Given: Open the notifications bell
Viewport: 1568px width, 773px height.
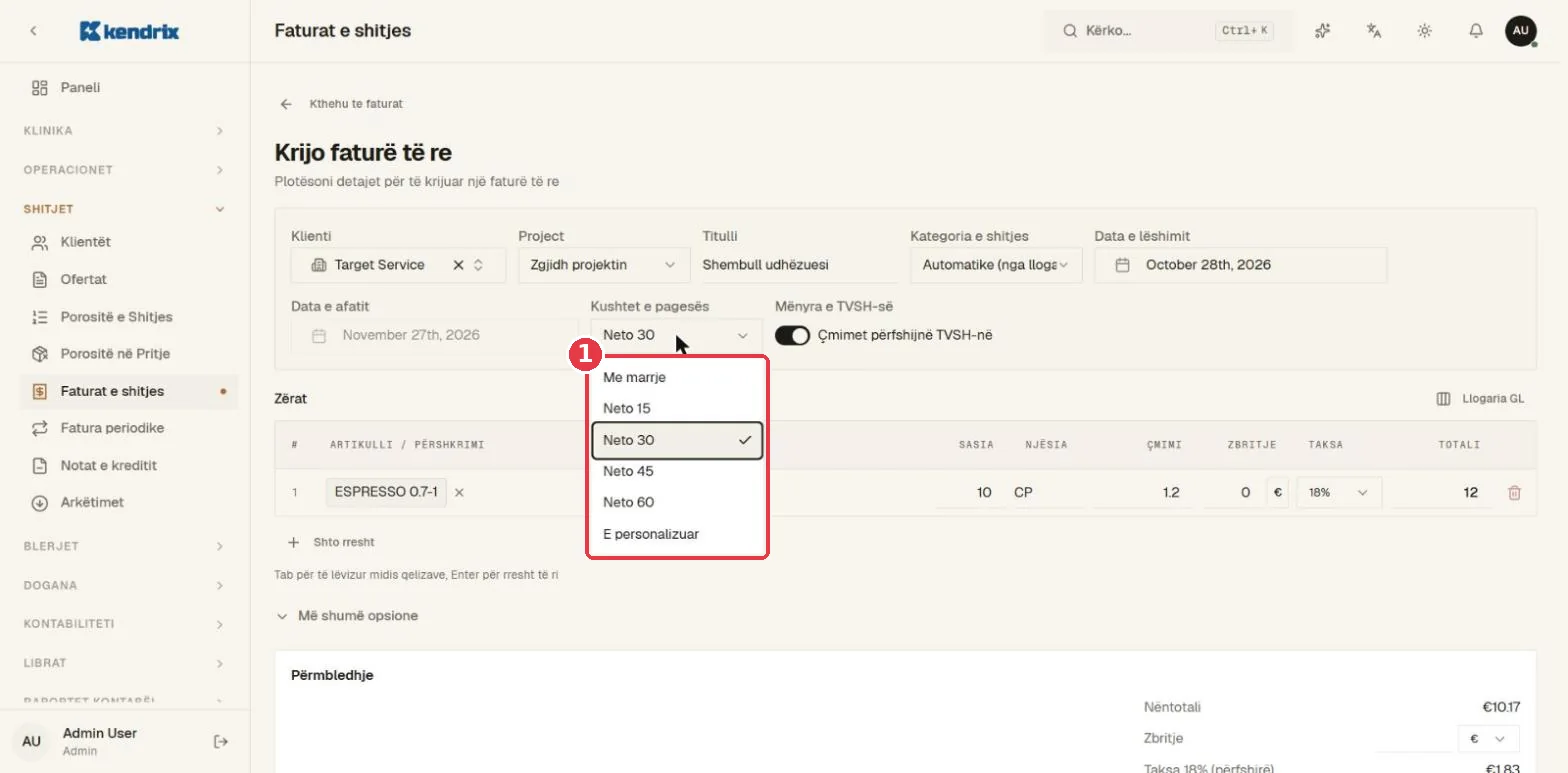Looking at the screenshot, I should (1476, 31).
